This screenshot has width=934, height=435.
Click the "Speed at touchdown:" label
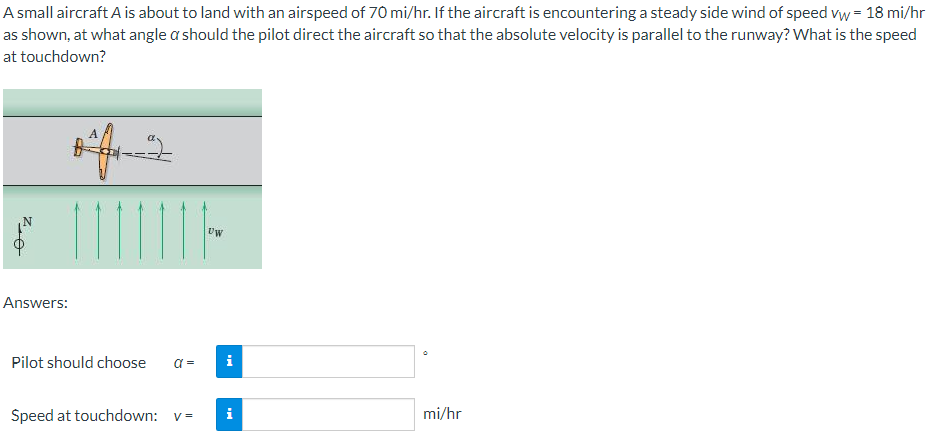[x=85, y=415]
